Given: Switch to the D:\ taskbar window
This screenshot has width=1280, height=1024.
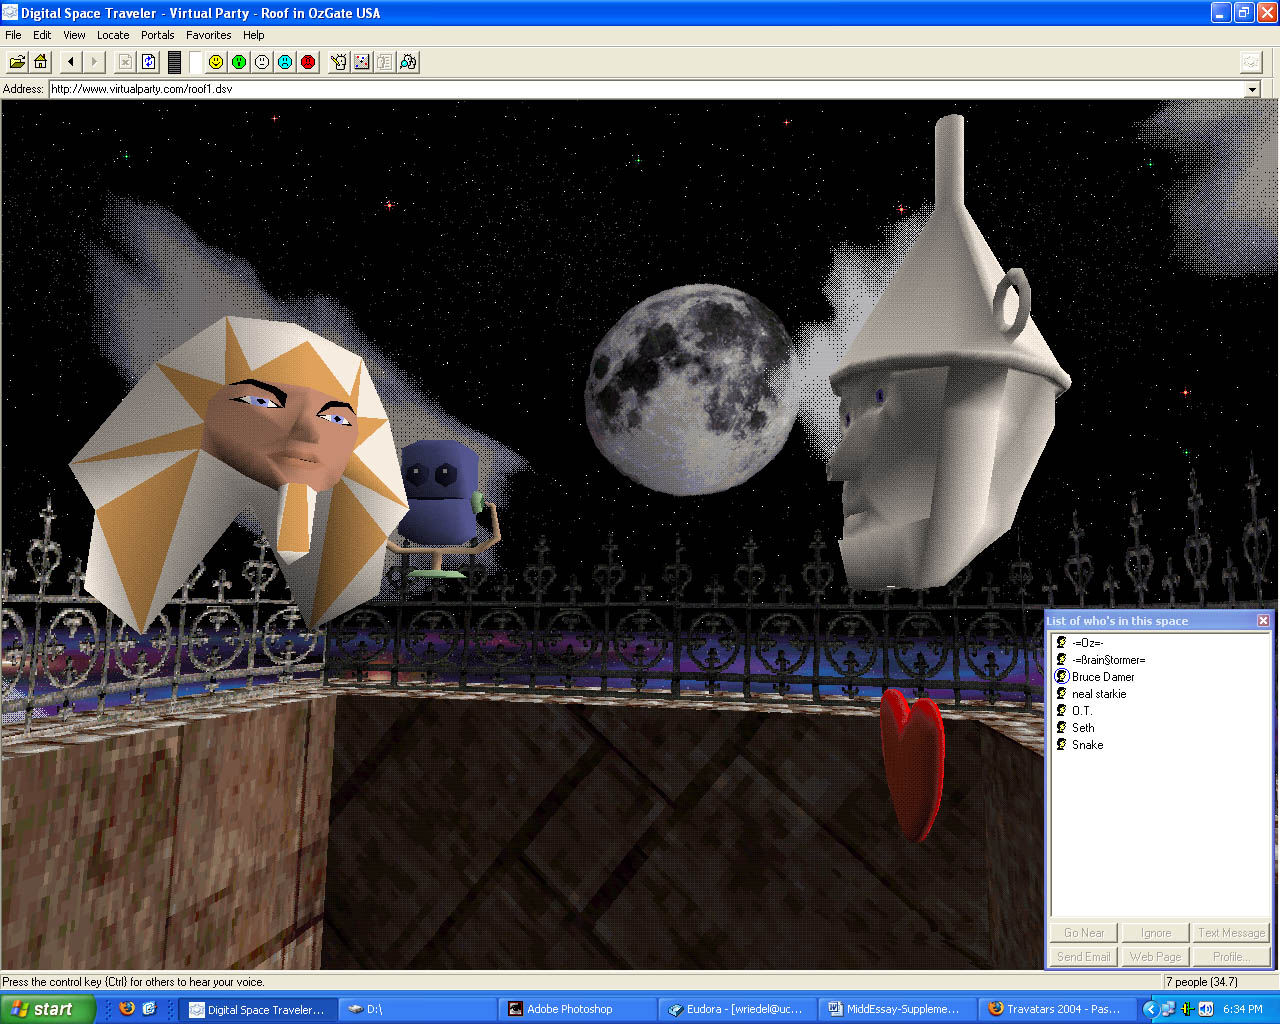Looking at the screenshot, I should point(417,1009).
